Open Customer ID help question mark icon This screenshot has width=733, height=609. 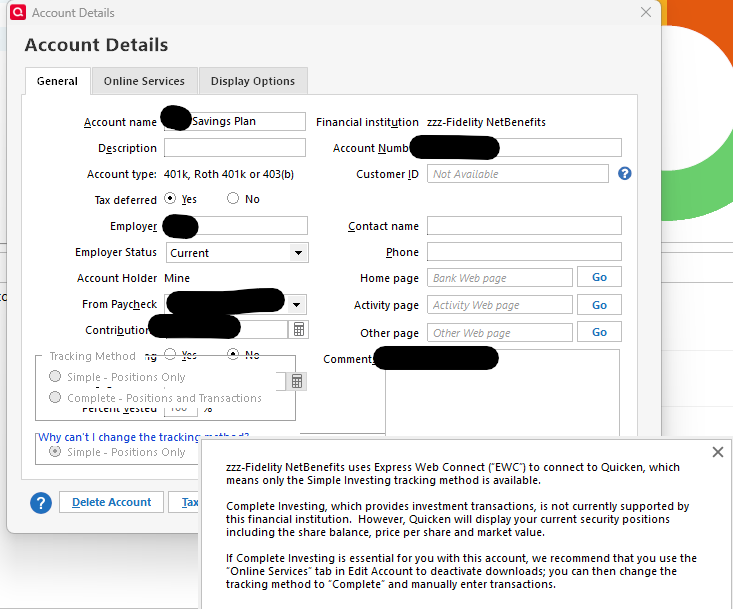pos(625,173)
